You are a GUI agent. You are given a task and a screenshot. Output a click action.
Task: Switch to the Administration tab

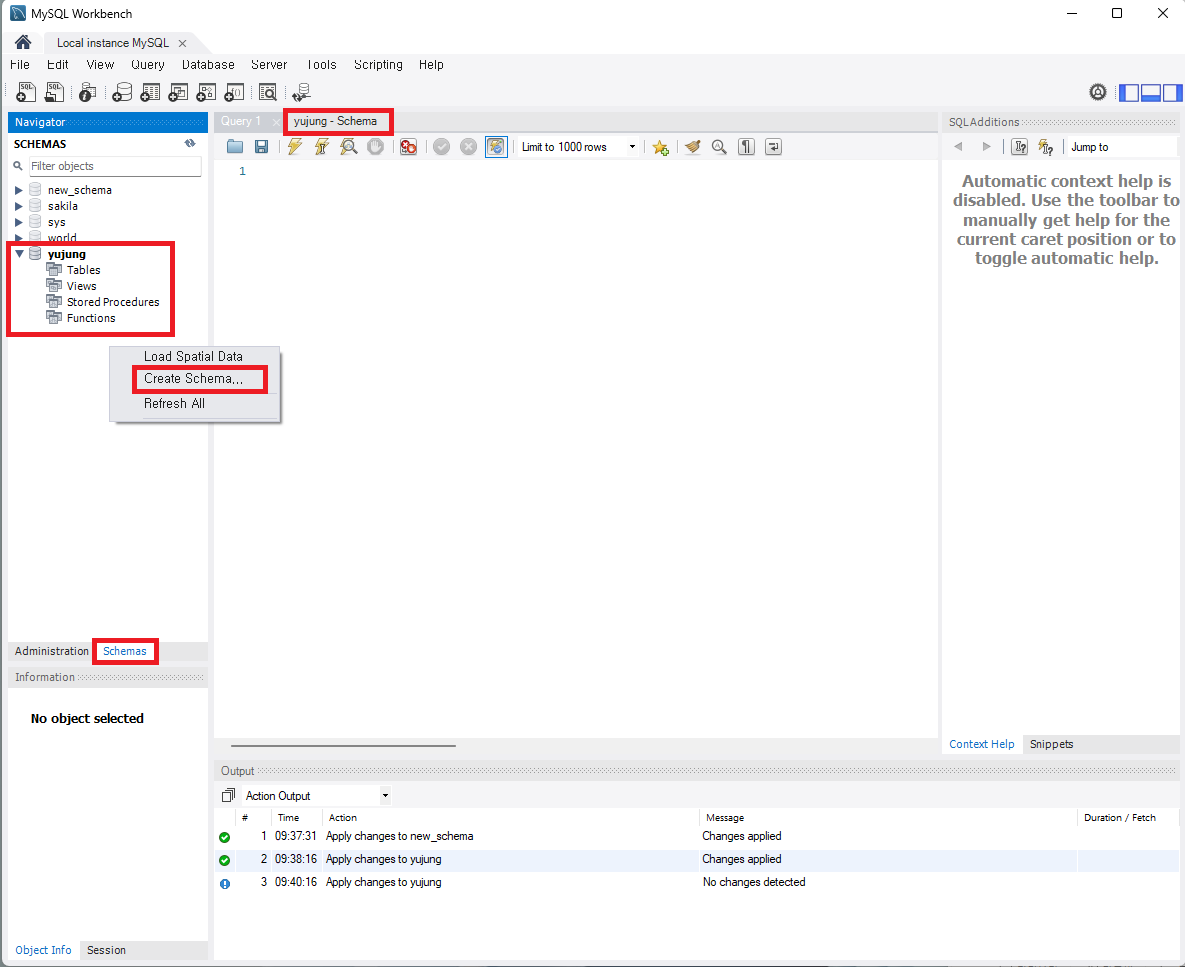coord(51,651)
